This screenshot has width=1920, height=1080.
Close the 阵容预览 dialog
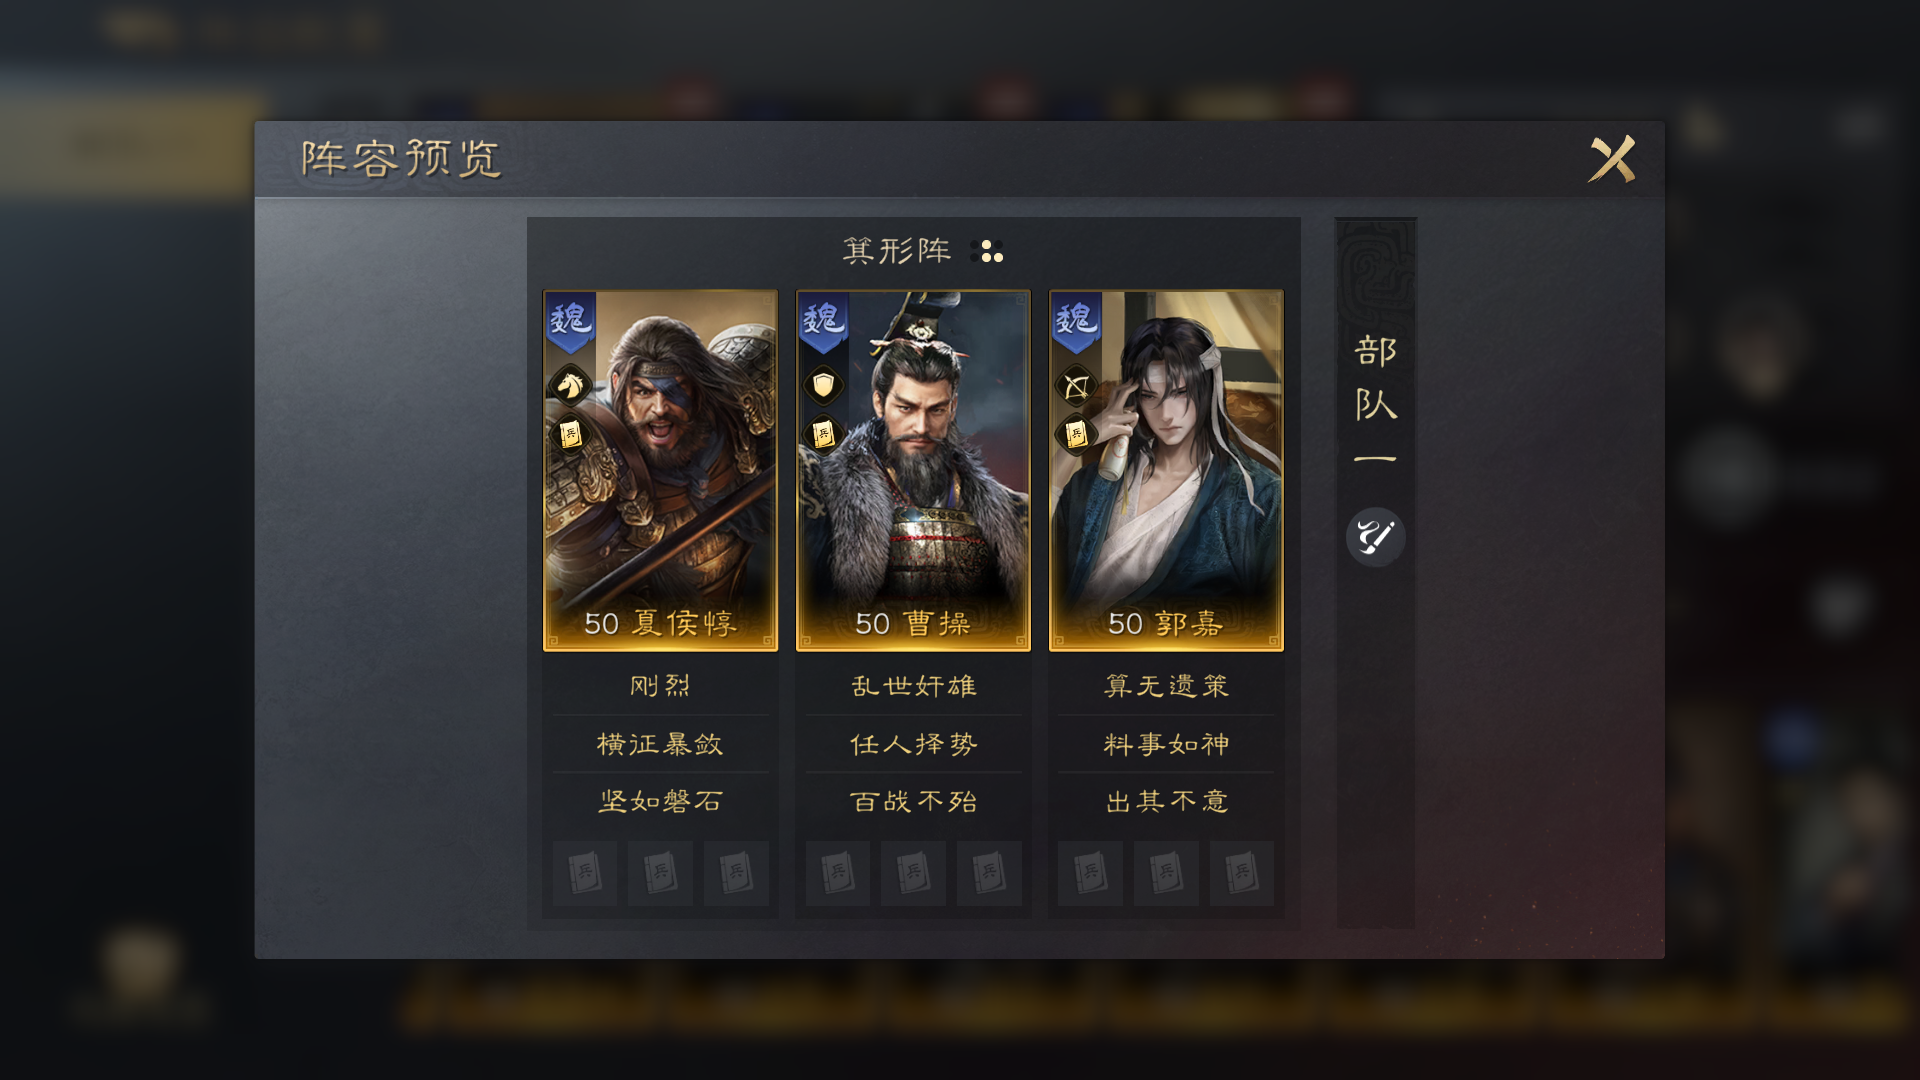click(x=1612, y=159)
